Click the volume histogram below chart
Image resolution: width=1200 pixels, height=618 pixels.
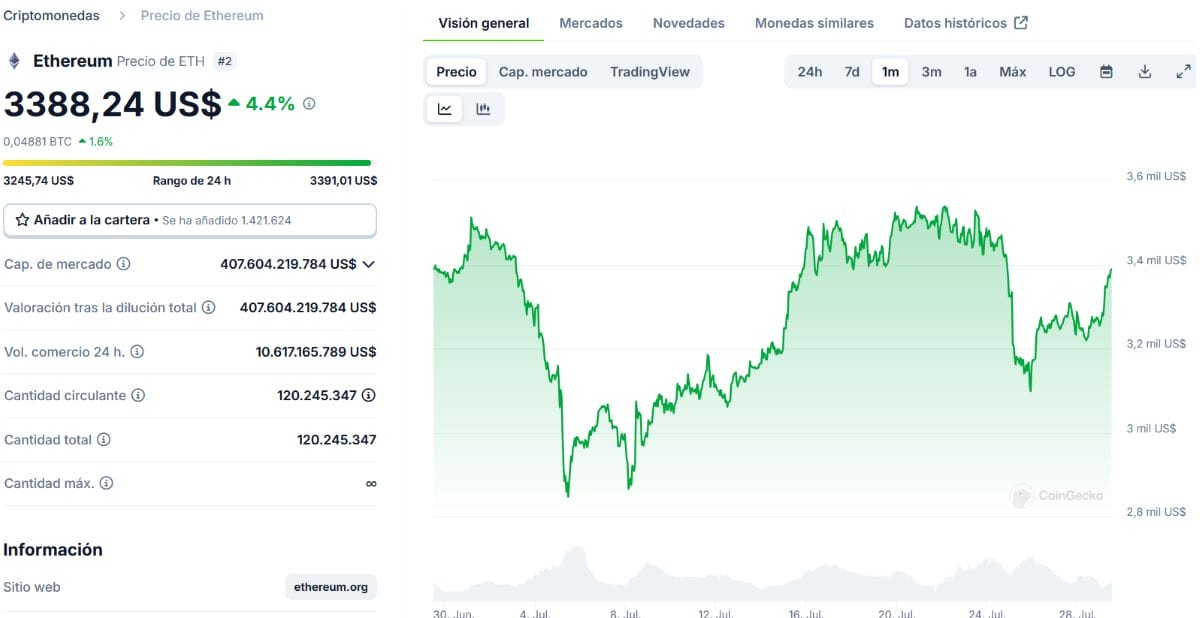tap(772, 573)
